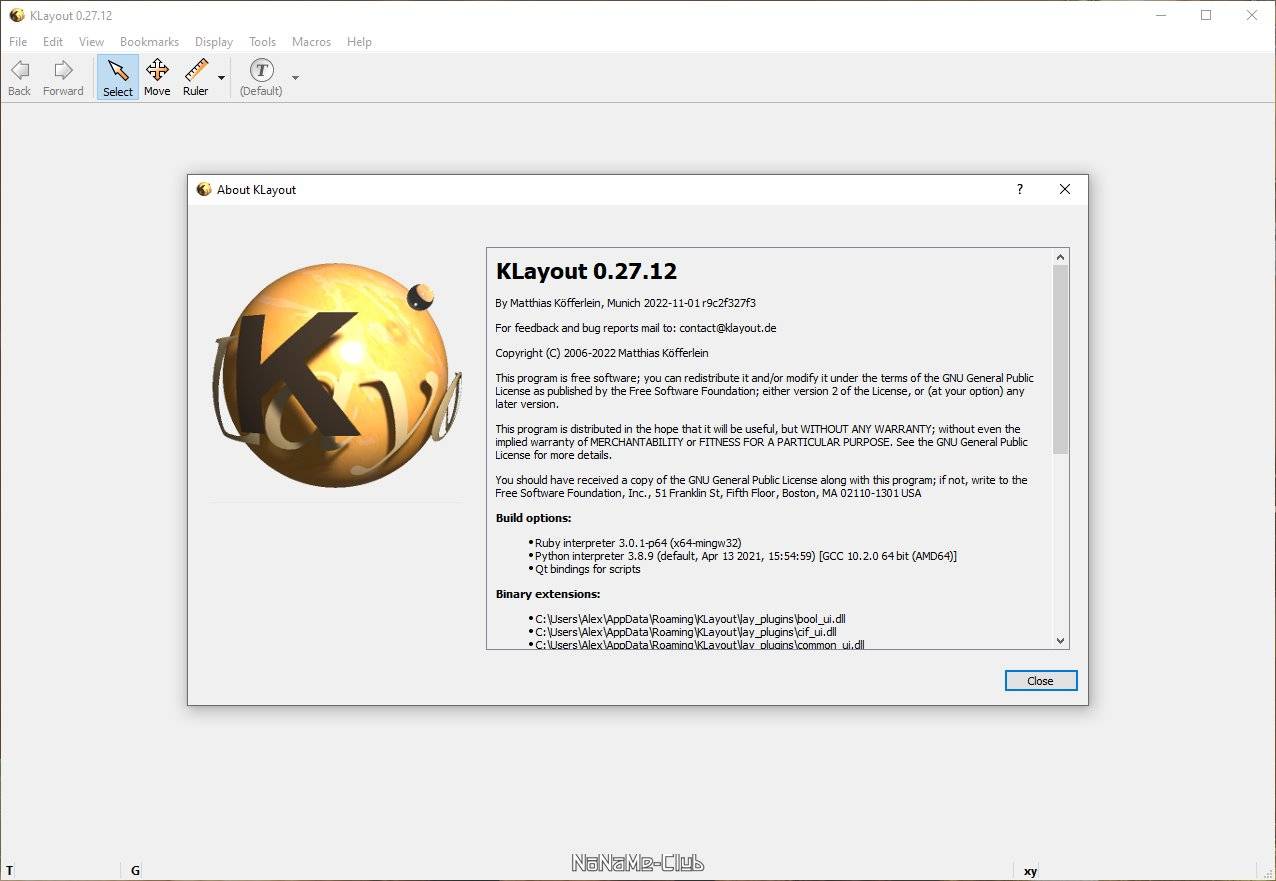
Task: Open the Tools menu
Action: [262, 42]
